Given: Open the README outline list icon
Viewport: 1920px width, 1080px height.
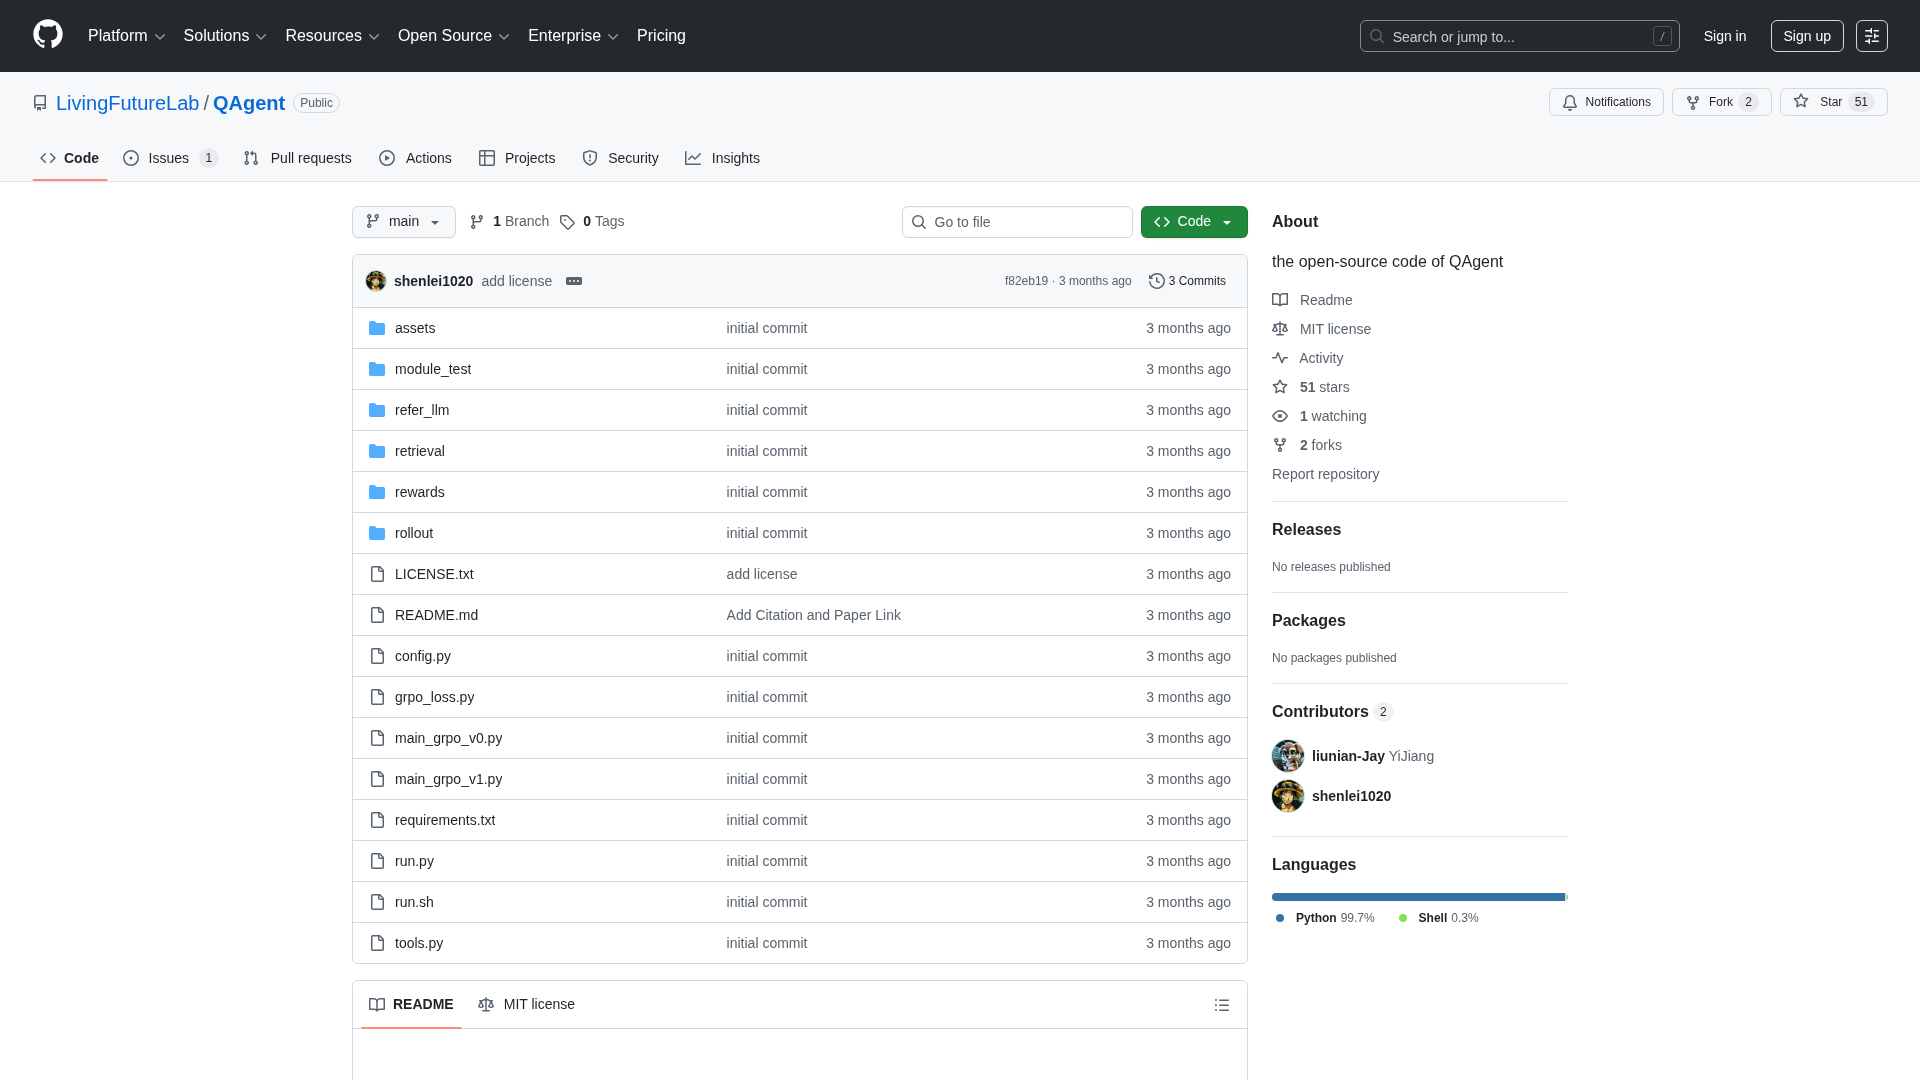Looking at the screenshot, I should (x=1221, y=1005).
